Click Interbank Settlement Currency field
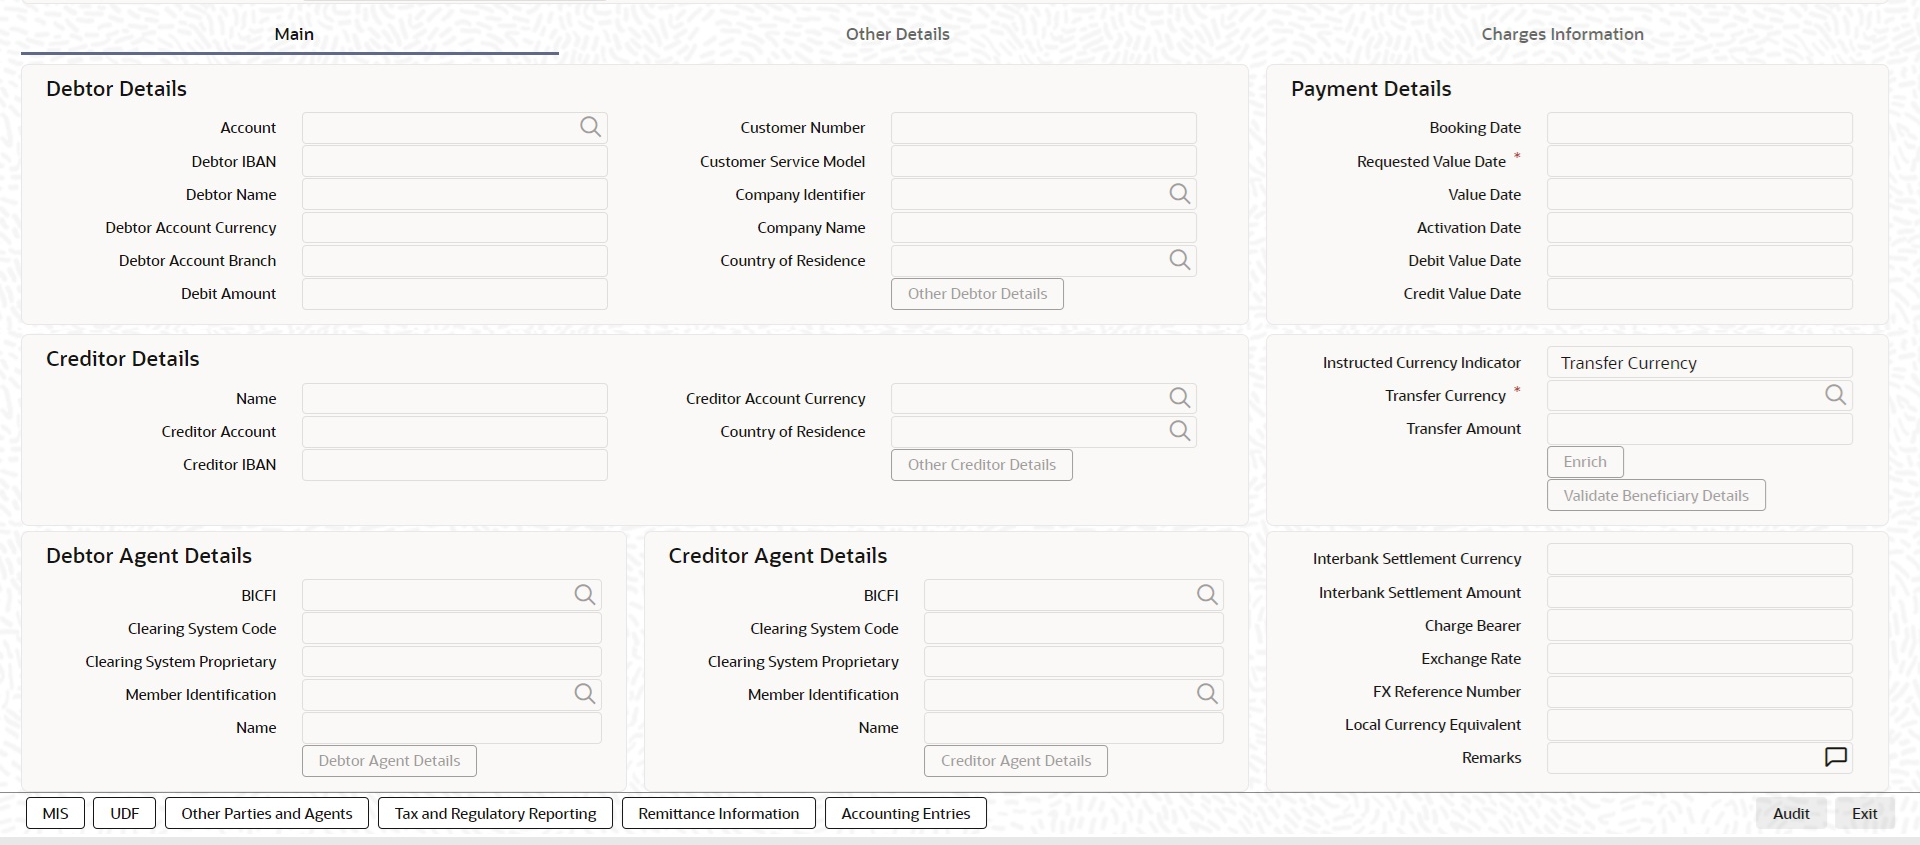Viewport: 1920px width, 845px height. [x=1699, y=558]
